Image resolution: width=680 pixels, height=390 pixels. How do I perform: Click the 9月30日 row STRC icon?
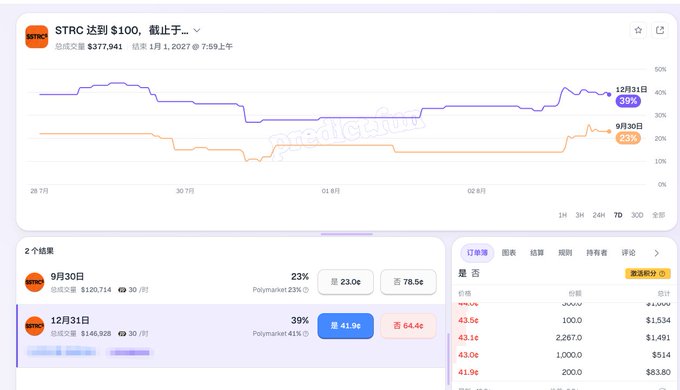click(x=34, y=282)
